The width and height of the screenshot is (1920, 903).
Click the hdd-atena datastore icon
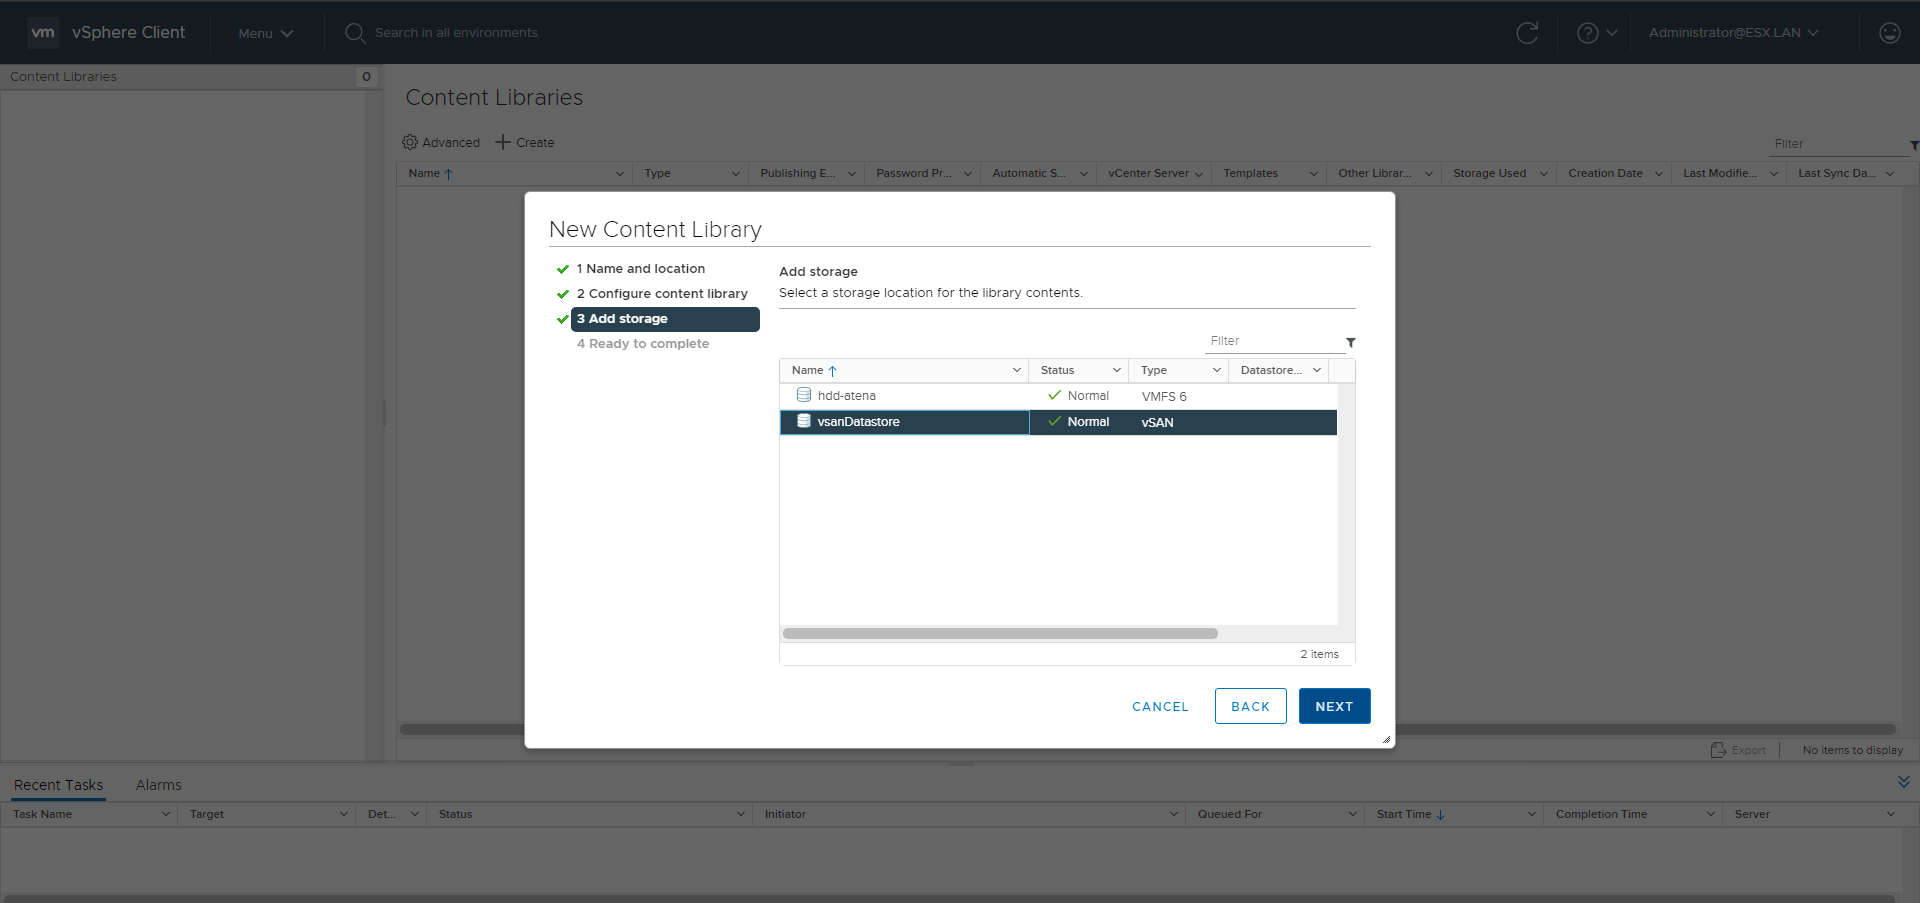pos(803,395)
